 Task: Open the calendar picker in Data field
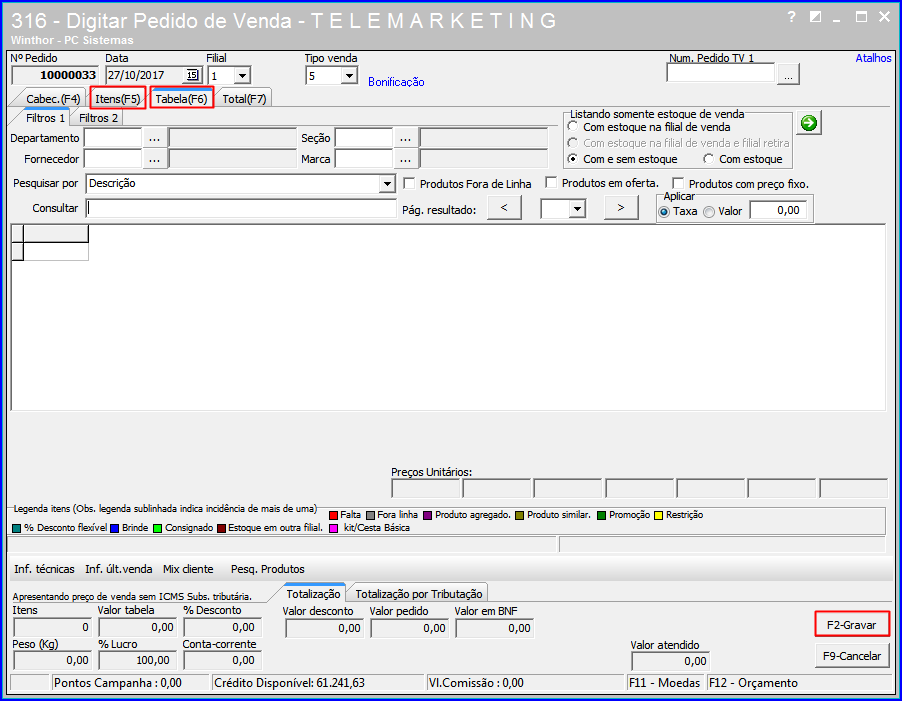[192, 75]
